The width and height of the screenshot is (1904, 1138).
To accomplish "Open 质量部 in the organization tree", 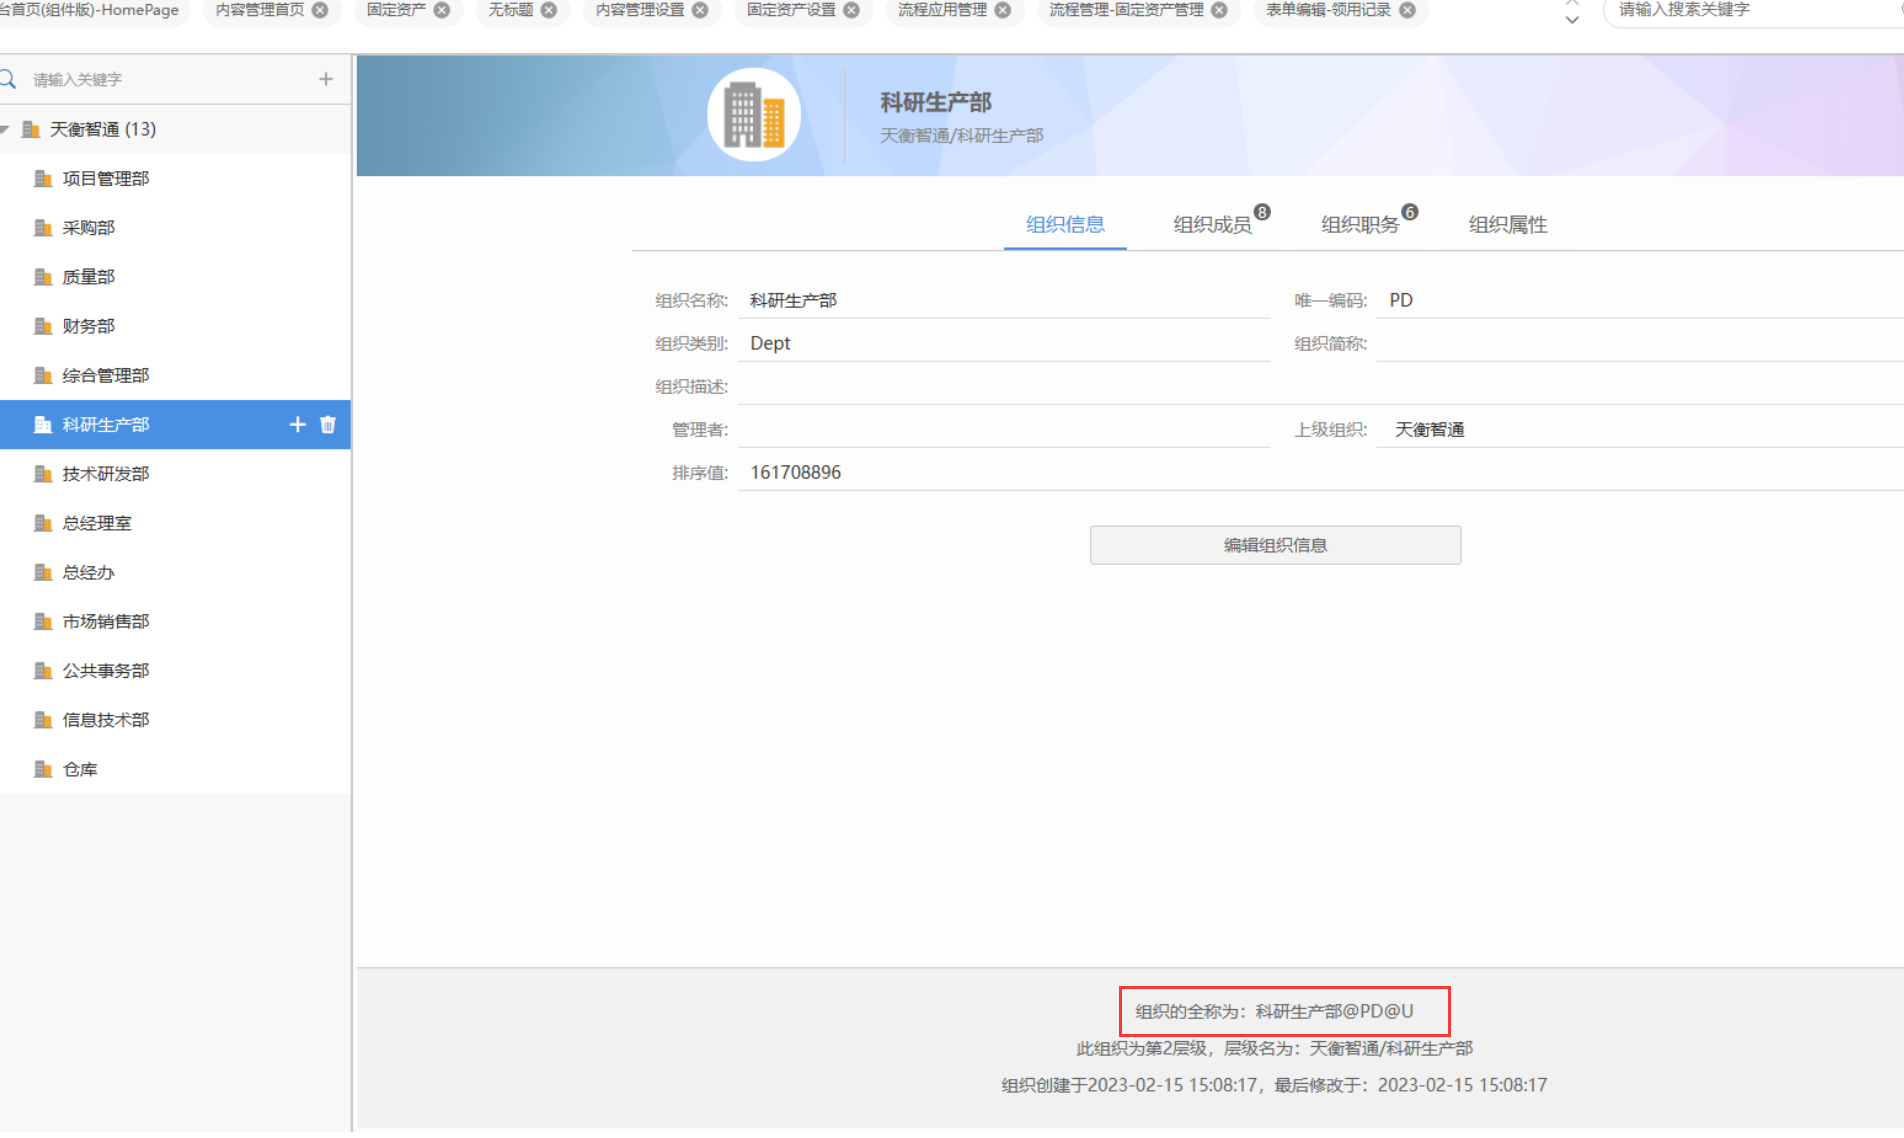I will click(175, 277).
